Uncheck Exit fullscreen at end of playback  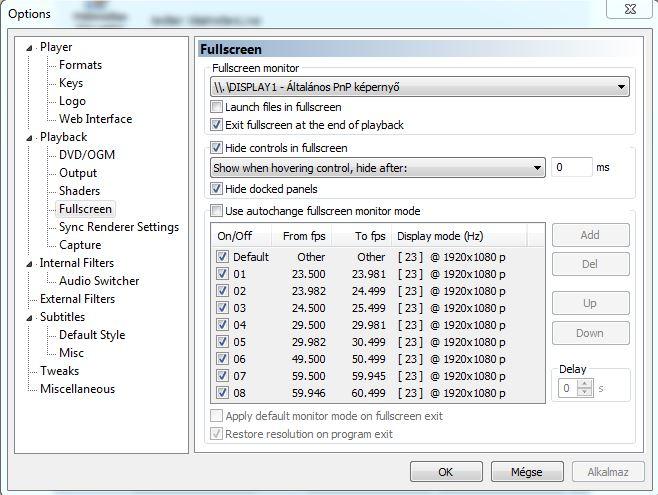[x=216, y=125]
